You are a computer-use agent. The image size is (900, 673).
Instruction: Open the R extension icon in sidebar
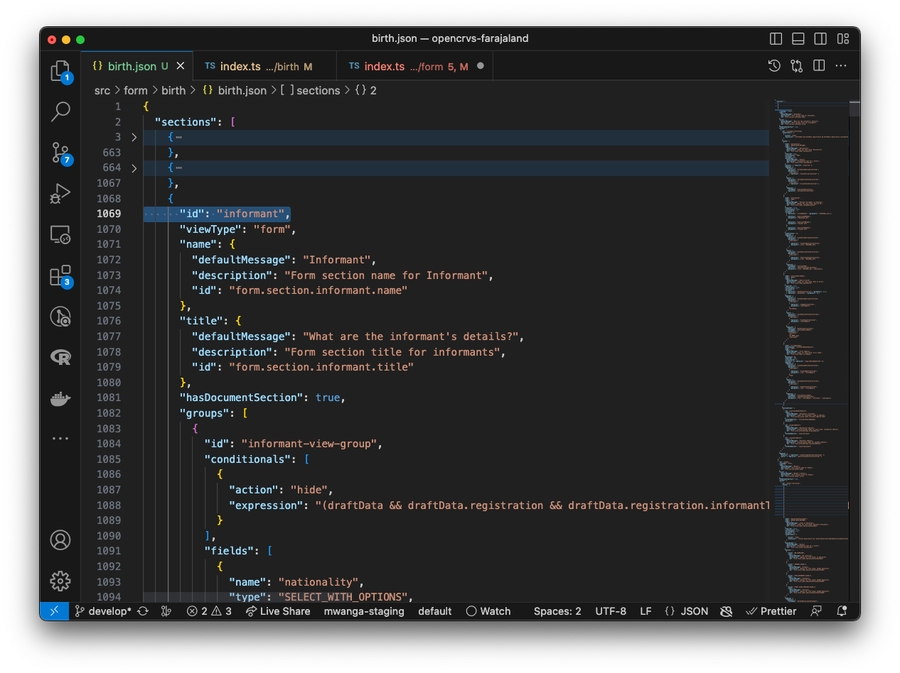click(60, 357)
